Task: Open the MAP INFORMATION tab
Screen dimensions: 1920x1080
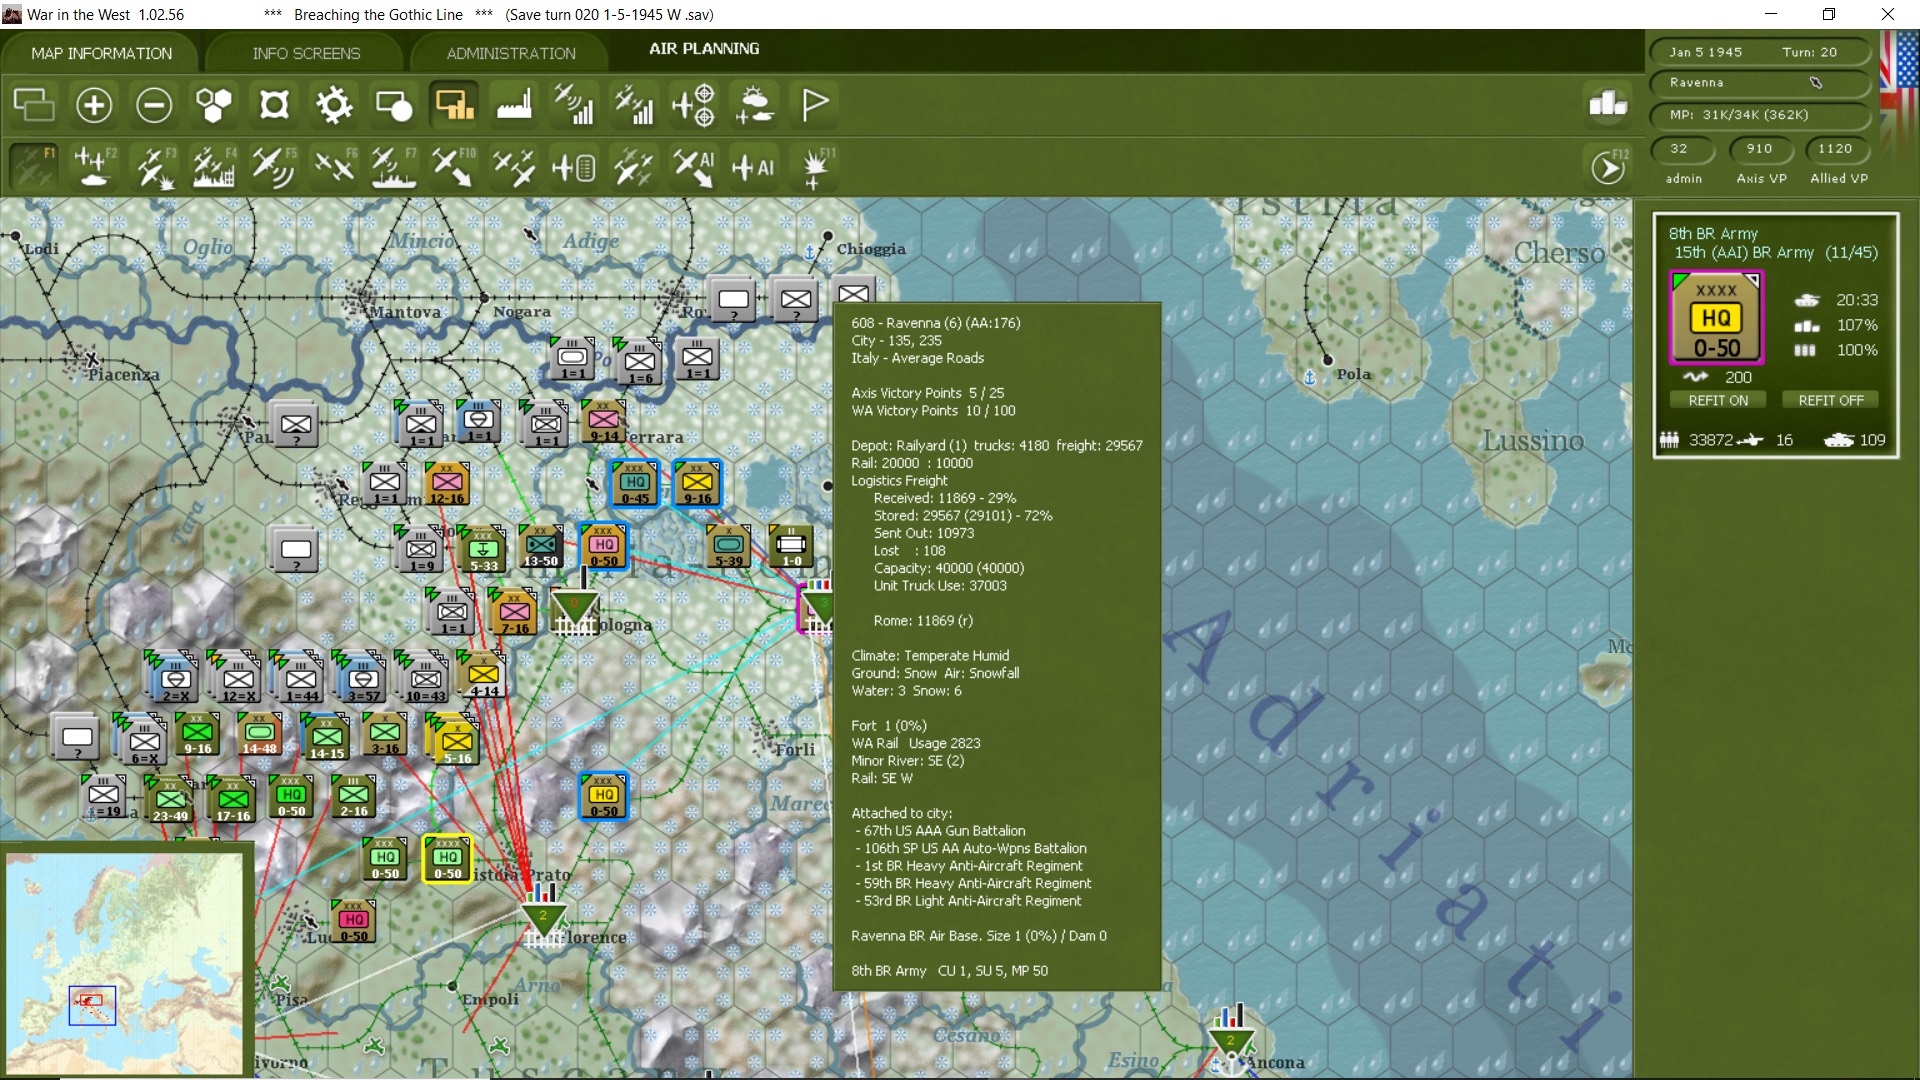Action: click(x=101, y=53)
